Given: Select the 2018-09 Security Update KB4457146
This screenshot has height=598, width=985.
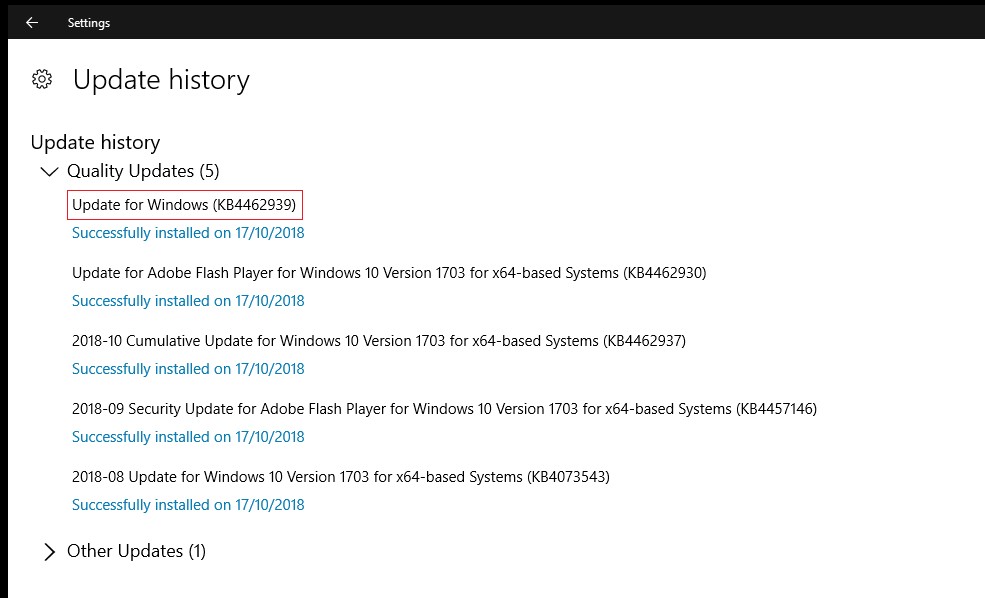Looking at the screenshot, I should point(444,409).
